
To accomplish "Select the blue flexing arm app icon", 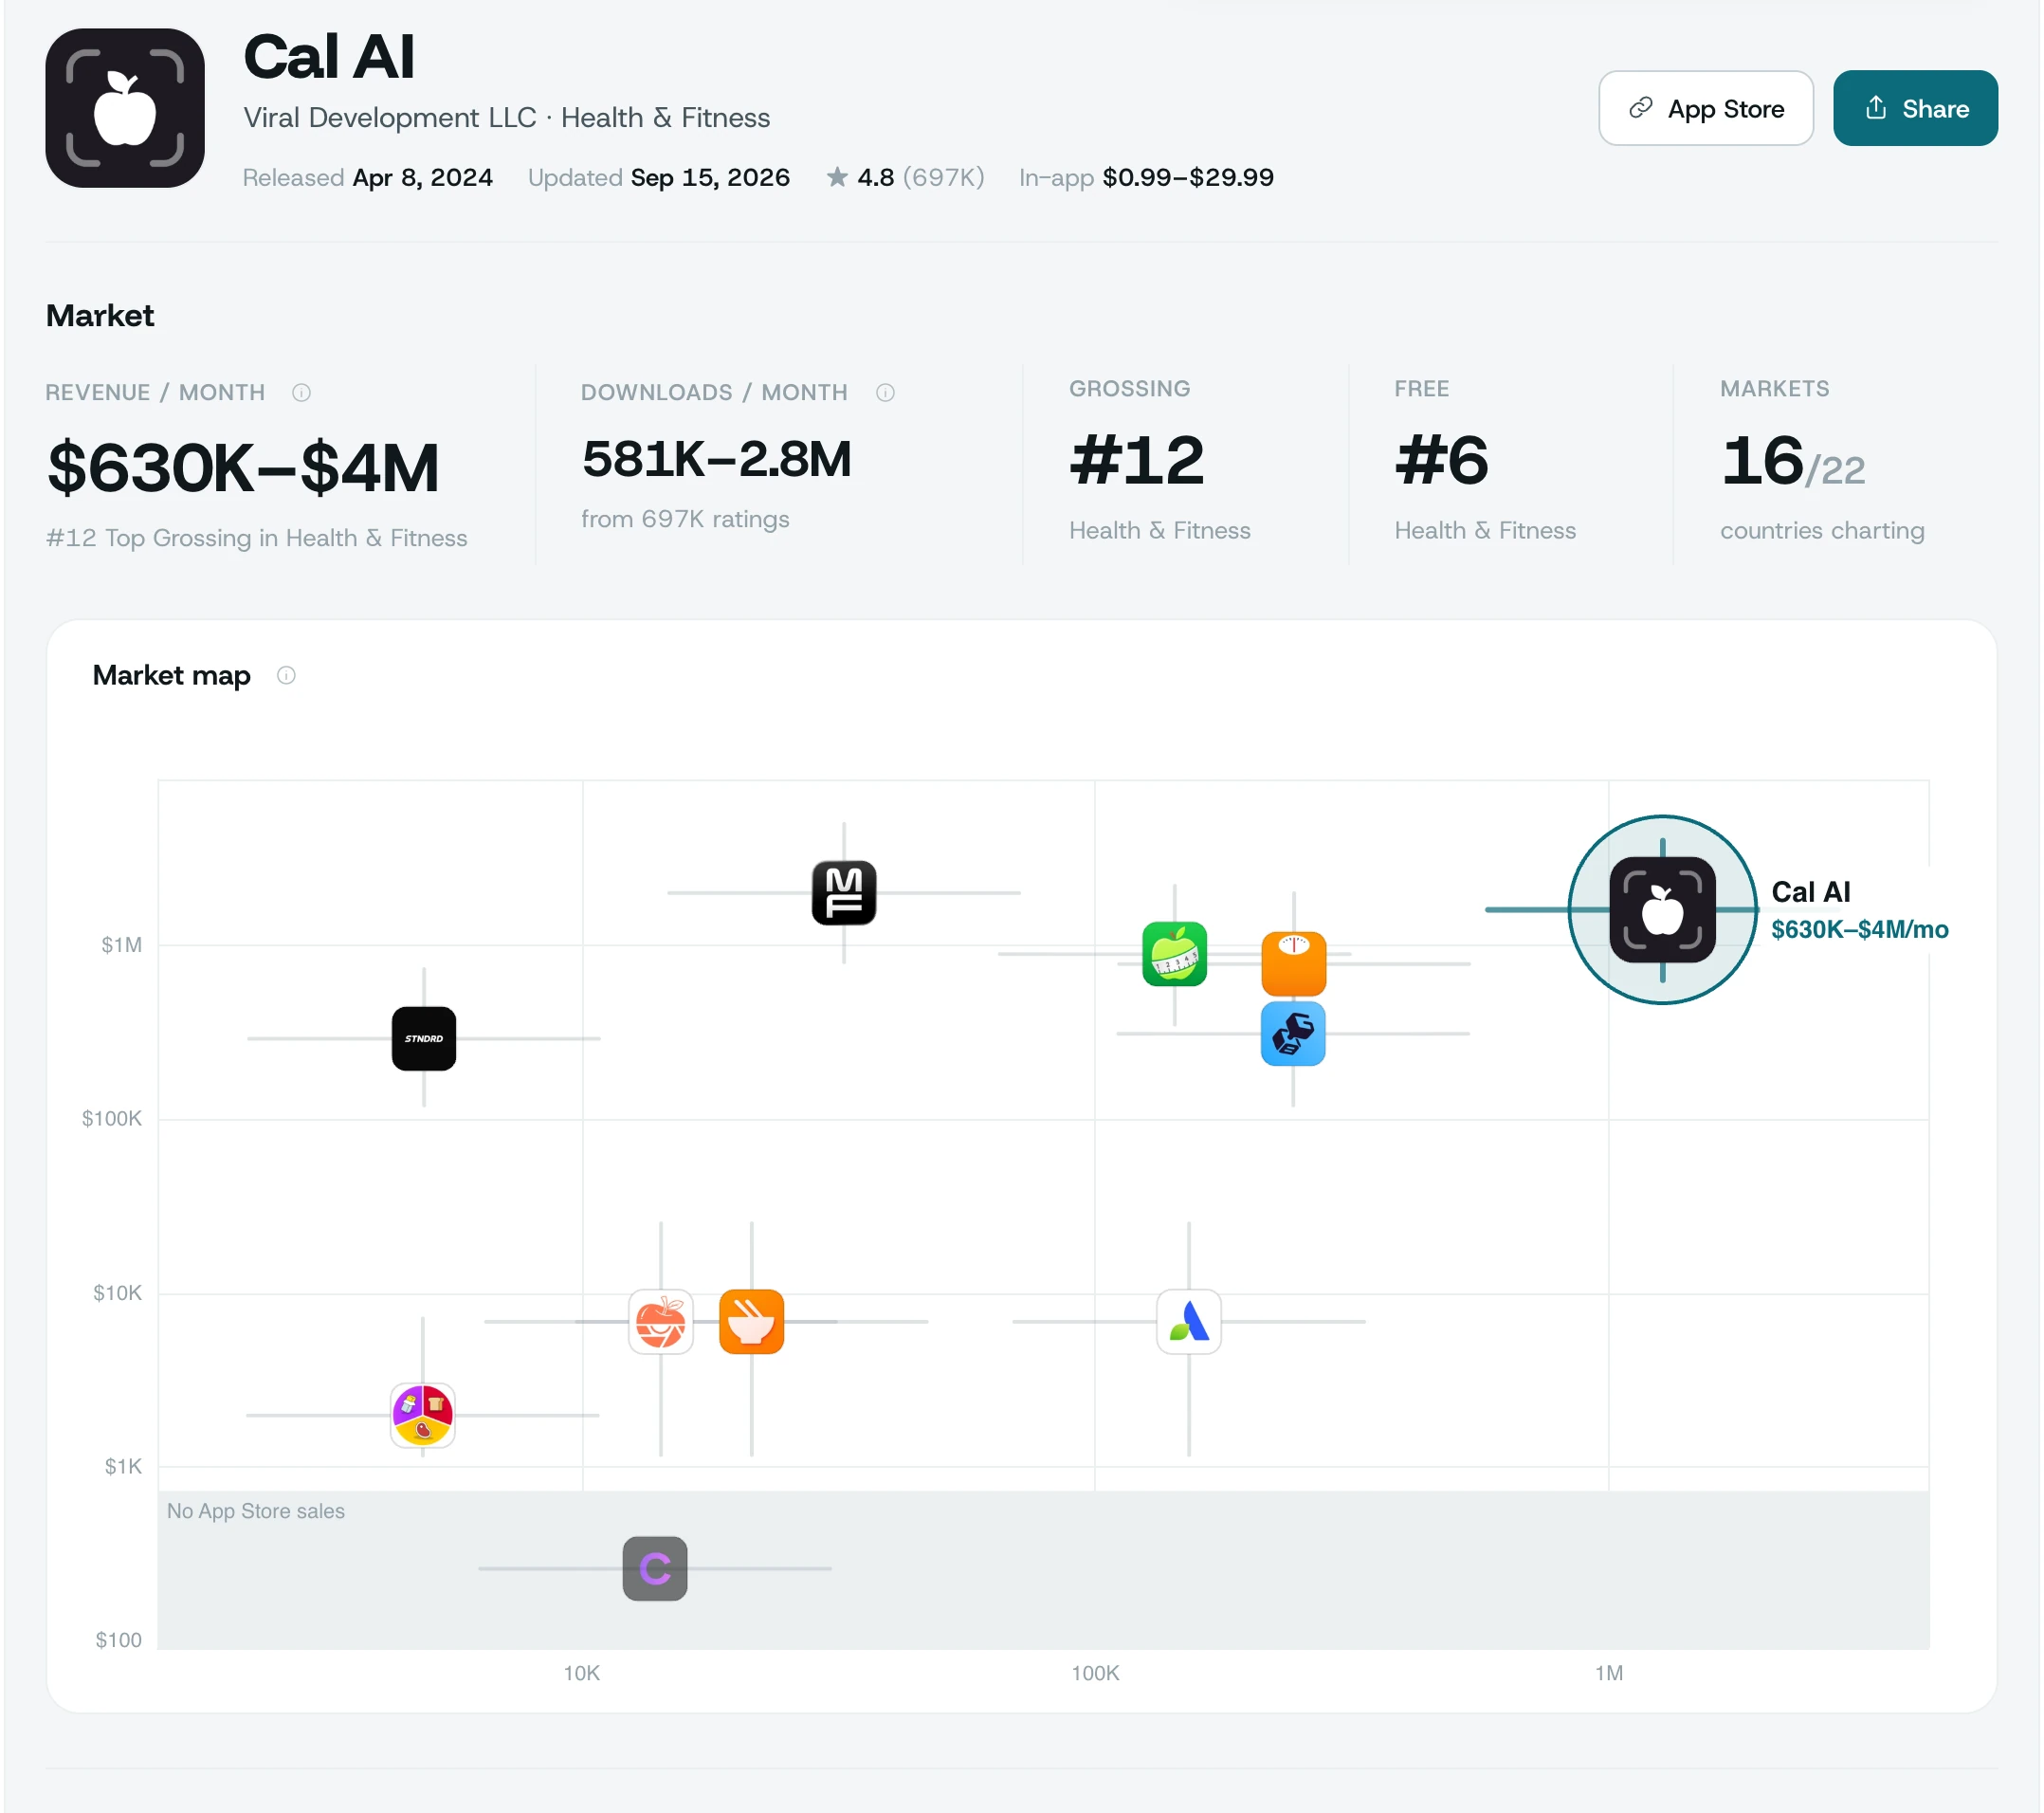I will 1293,1033.
